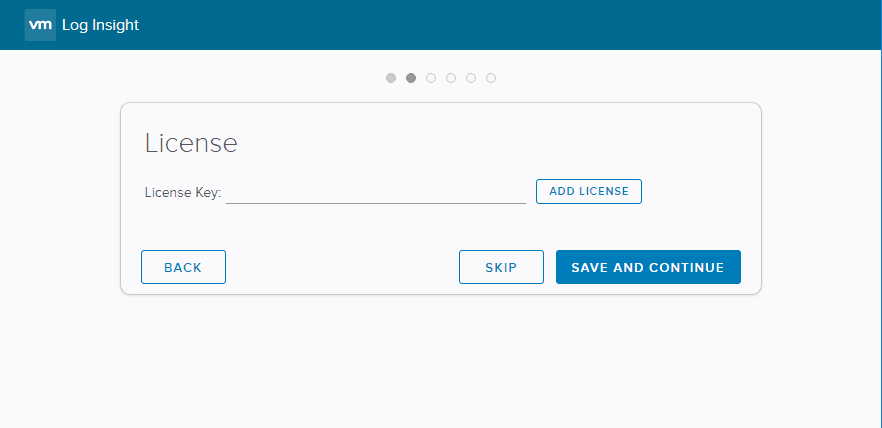Click the vm logo icon
Screen dimensions: 882x428
click(40, 25)
